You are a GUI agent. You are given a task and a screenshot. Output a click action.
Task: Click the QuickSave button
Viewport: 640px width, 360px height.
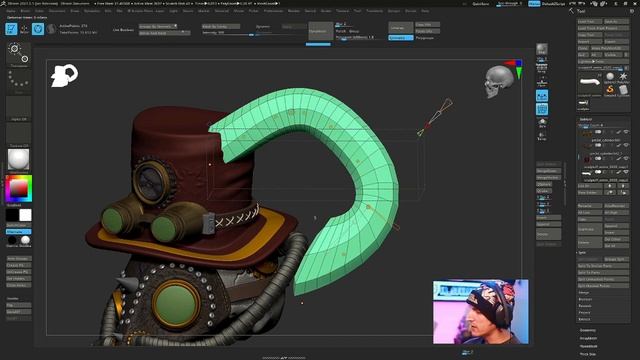(480, 4)
